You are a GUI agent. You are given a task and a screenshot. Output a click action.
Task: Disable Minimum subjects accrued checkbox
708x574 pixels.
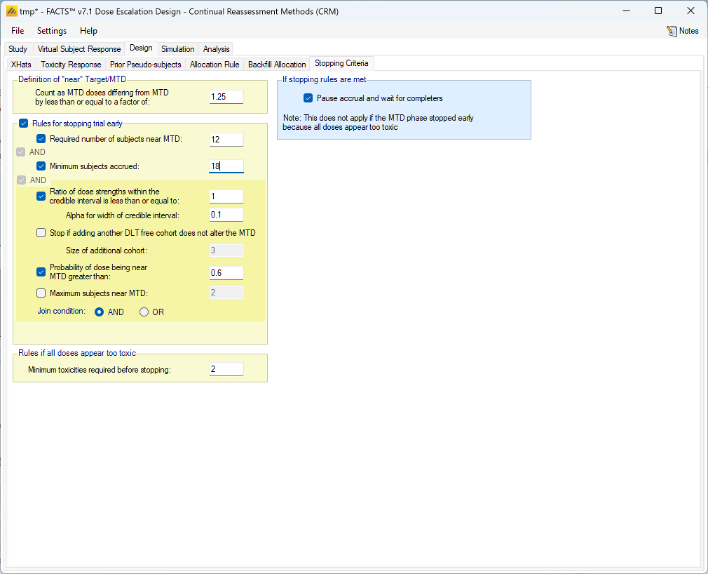pyautogui.click(x=41, y=166)
